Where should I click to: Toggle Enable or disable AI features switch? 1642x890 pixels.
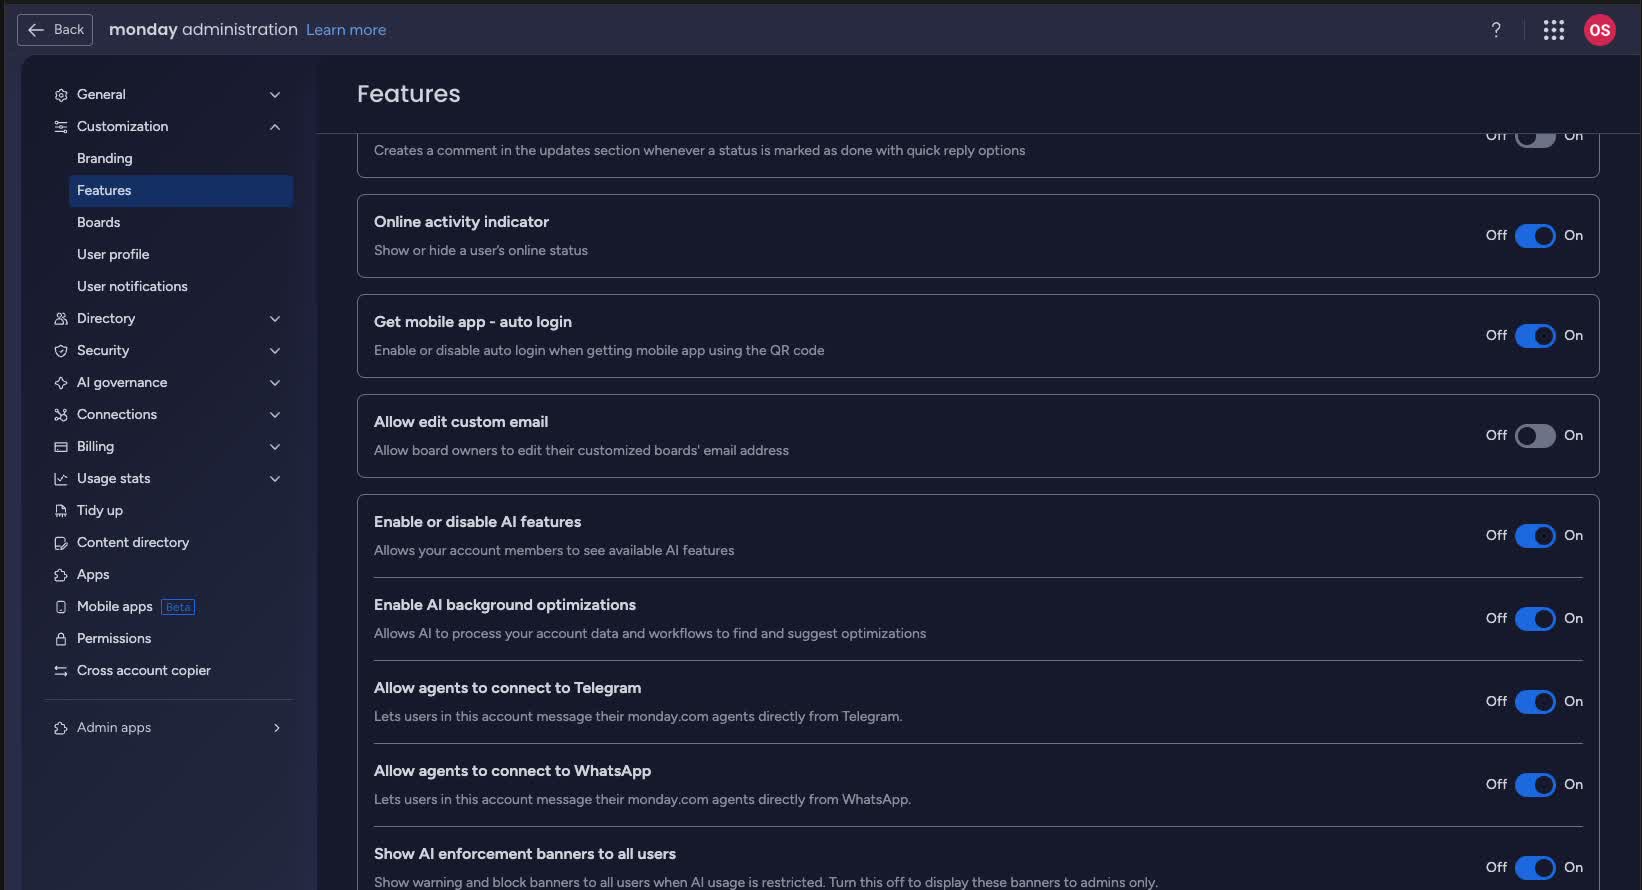(1535, 536)
